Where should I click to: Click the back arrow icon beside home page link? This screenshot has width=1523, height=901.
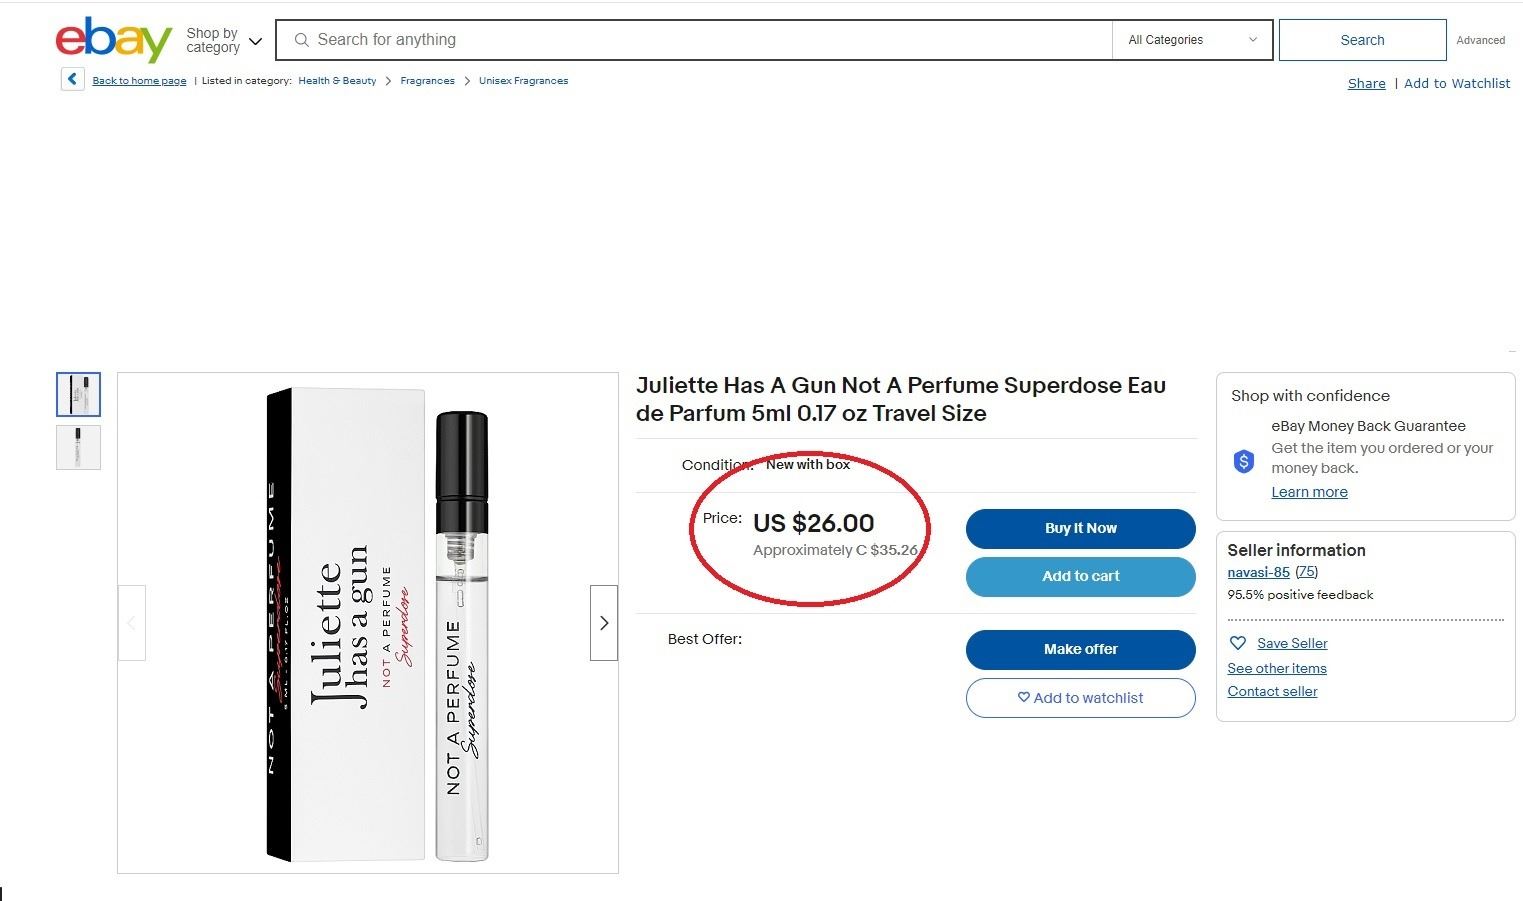(x=72, y=79)
